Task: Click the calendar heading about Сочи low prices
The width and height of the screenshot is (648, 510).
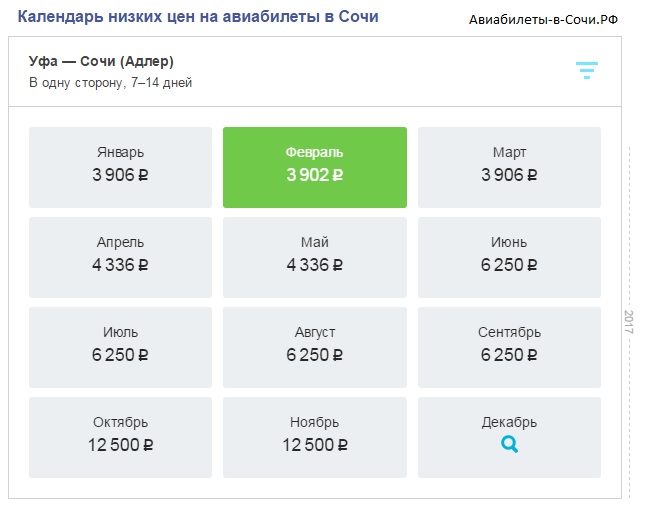Action: pyautogui.click(x=198, y=17)
